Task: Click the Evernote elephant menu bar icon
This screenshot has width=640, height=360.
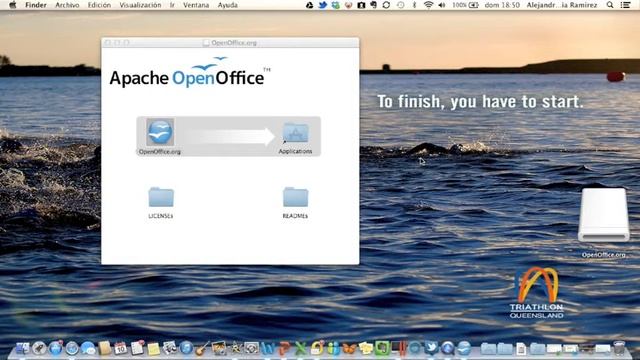Action: pos(373,5)
